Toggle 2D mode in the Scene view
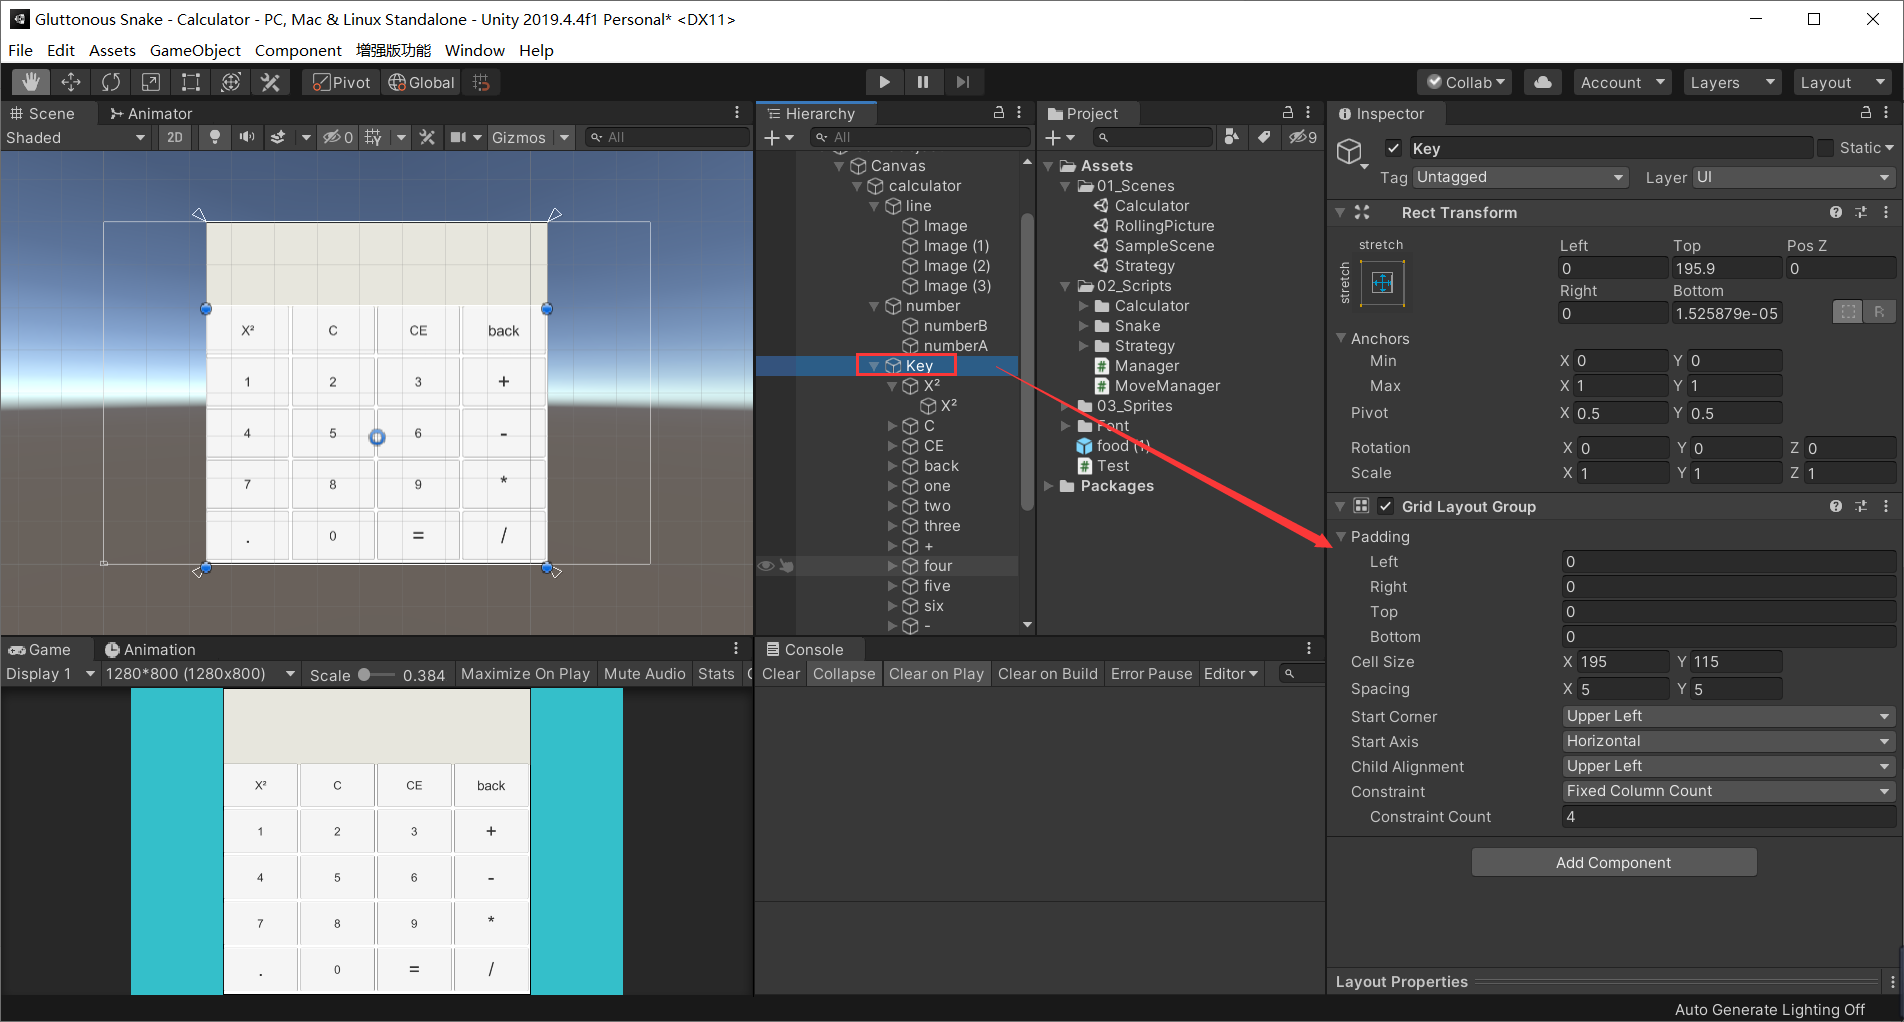Image resolution: width=1904 pixels, height=1022 pixels. (x=174, y=137)
